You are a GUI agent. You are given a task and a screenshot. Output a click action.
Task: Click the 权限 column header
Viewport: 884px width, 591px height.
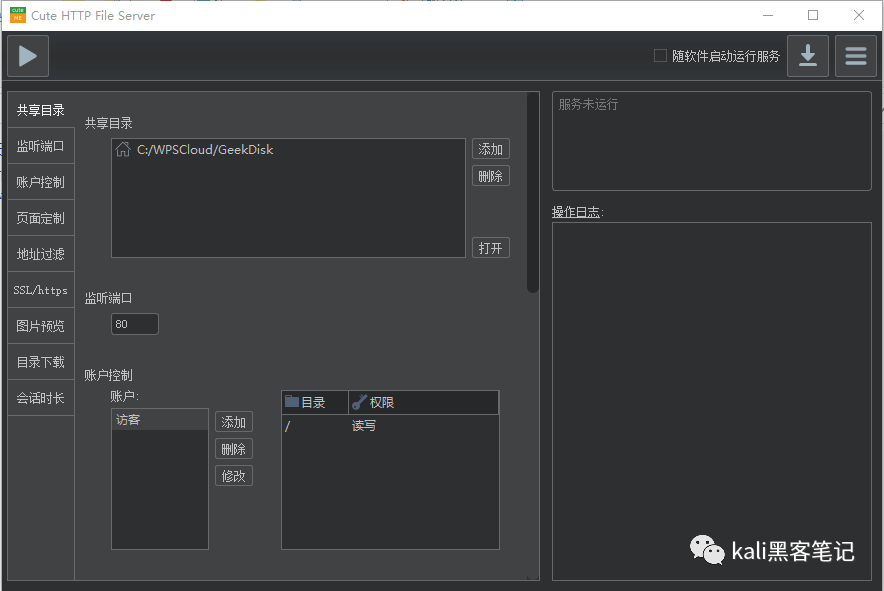[x=423, y=402]
